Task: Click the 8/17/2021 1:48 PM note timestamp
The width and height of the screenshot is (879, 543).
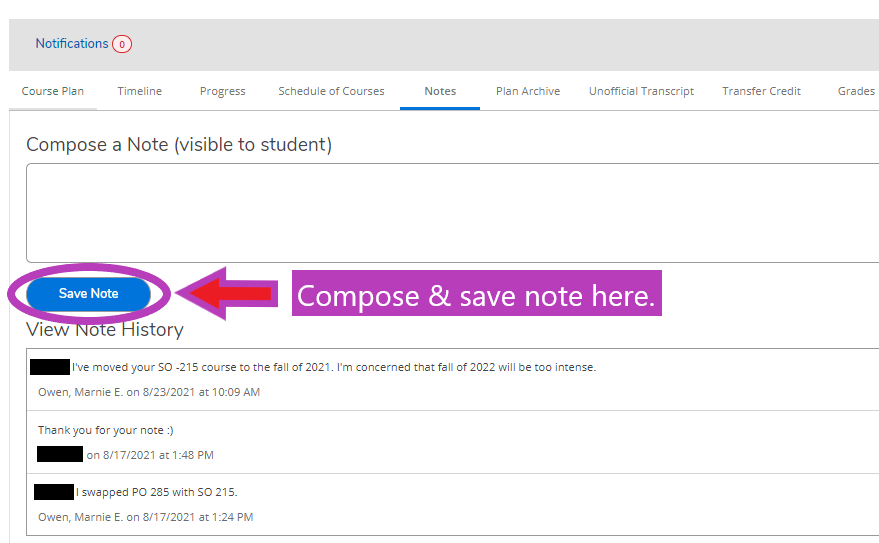Action: 150,455
